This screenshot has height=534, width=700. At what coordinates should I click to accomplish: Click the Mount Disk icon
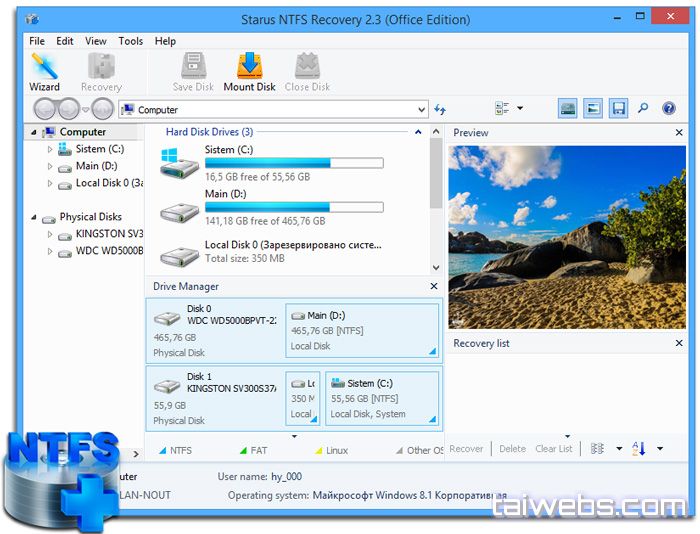249,72
